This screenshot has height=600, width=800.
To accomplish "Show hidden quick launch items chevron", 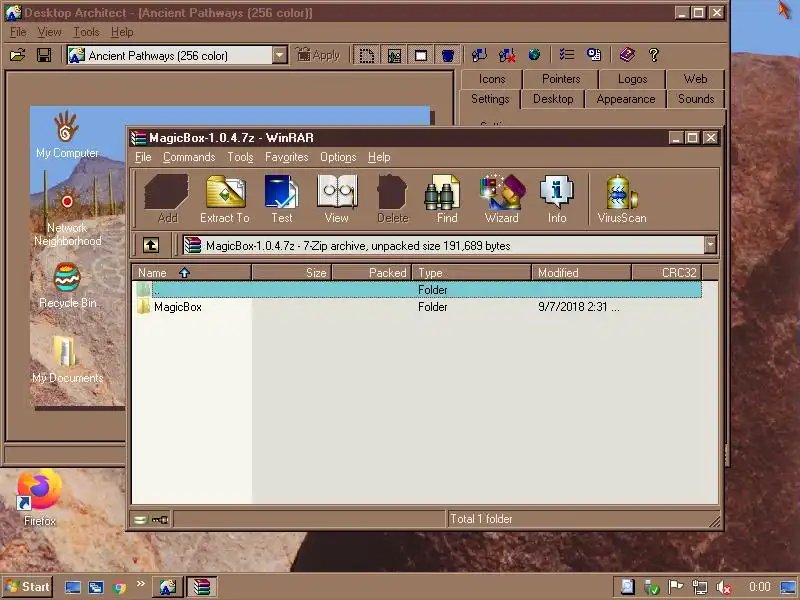I will pos(141,583).
